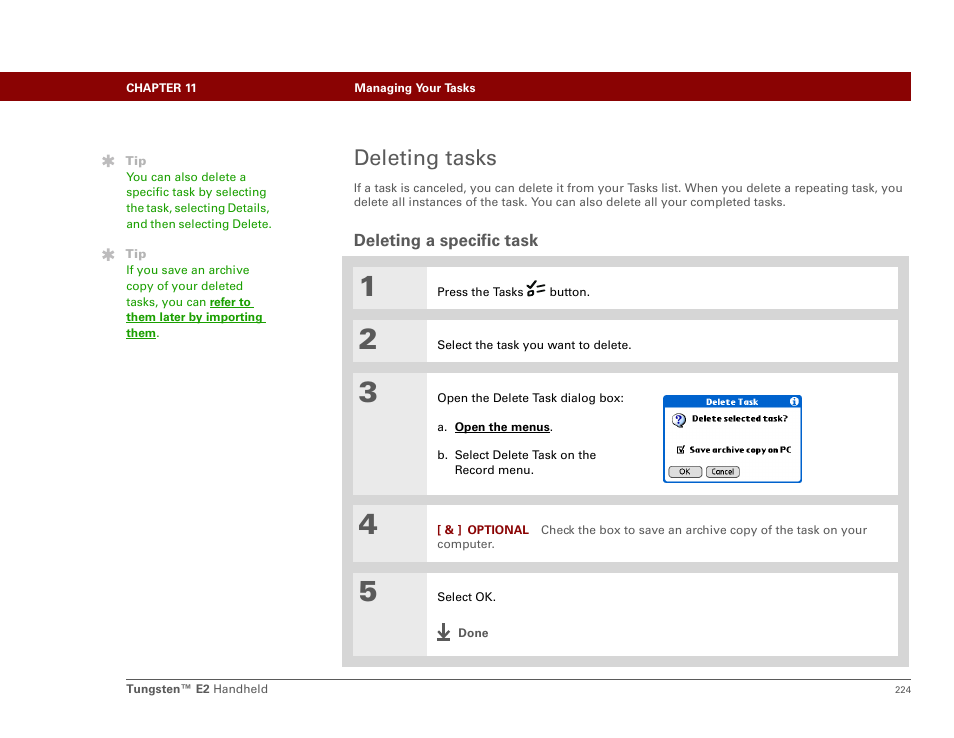This screenshot has height=738, width=954.
Task: Click 'Open the Delete Task dialog box:' text
Action: pos(531,398)
